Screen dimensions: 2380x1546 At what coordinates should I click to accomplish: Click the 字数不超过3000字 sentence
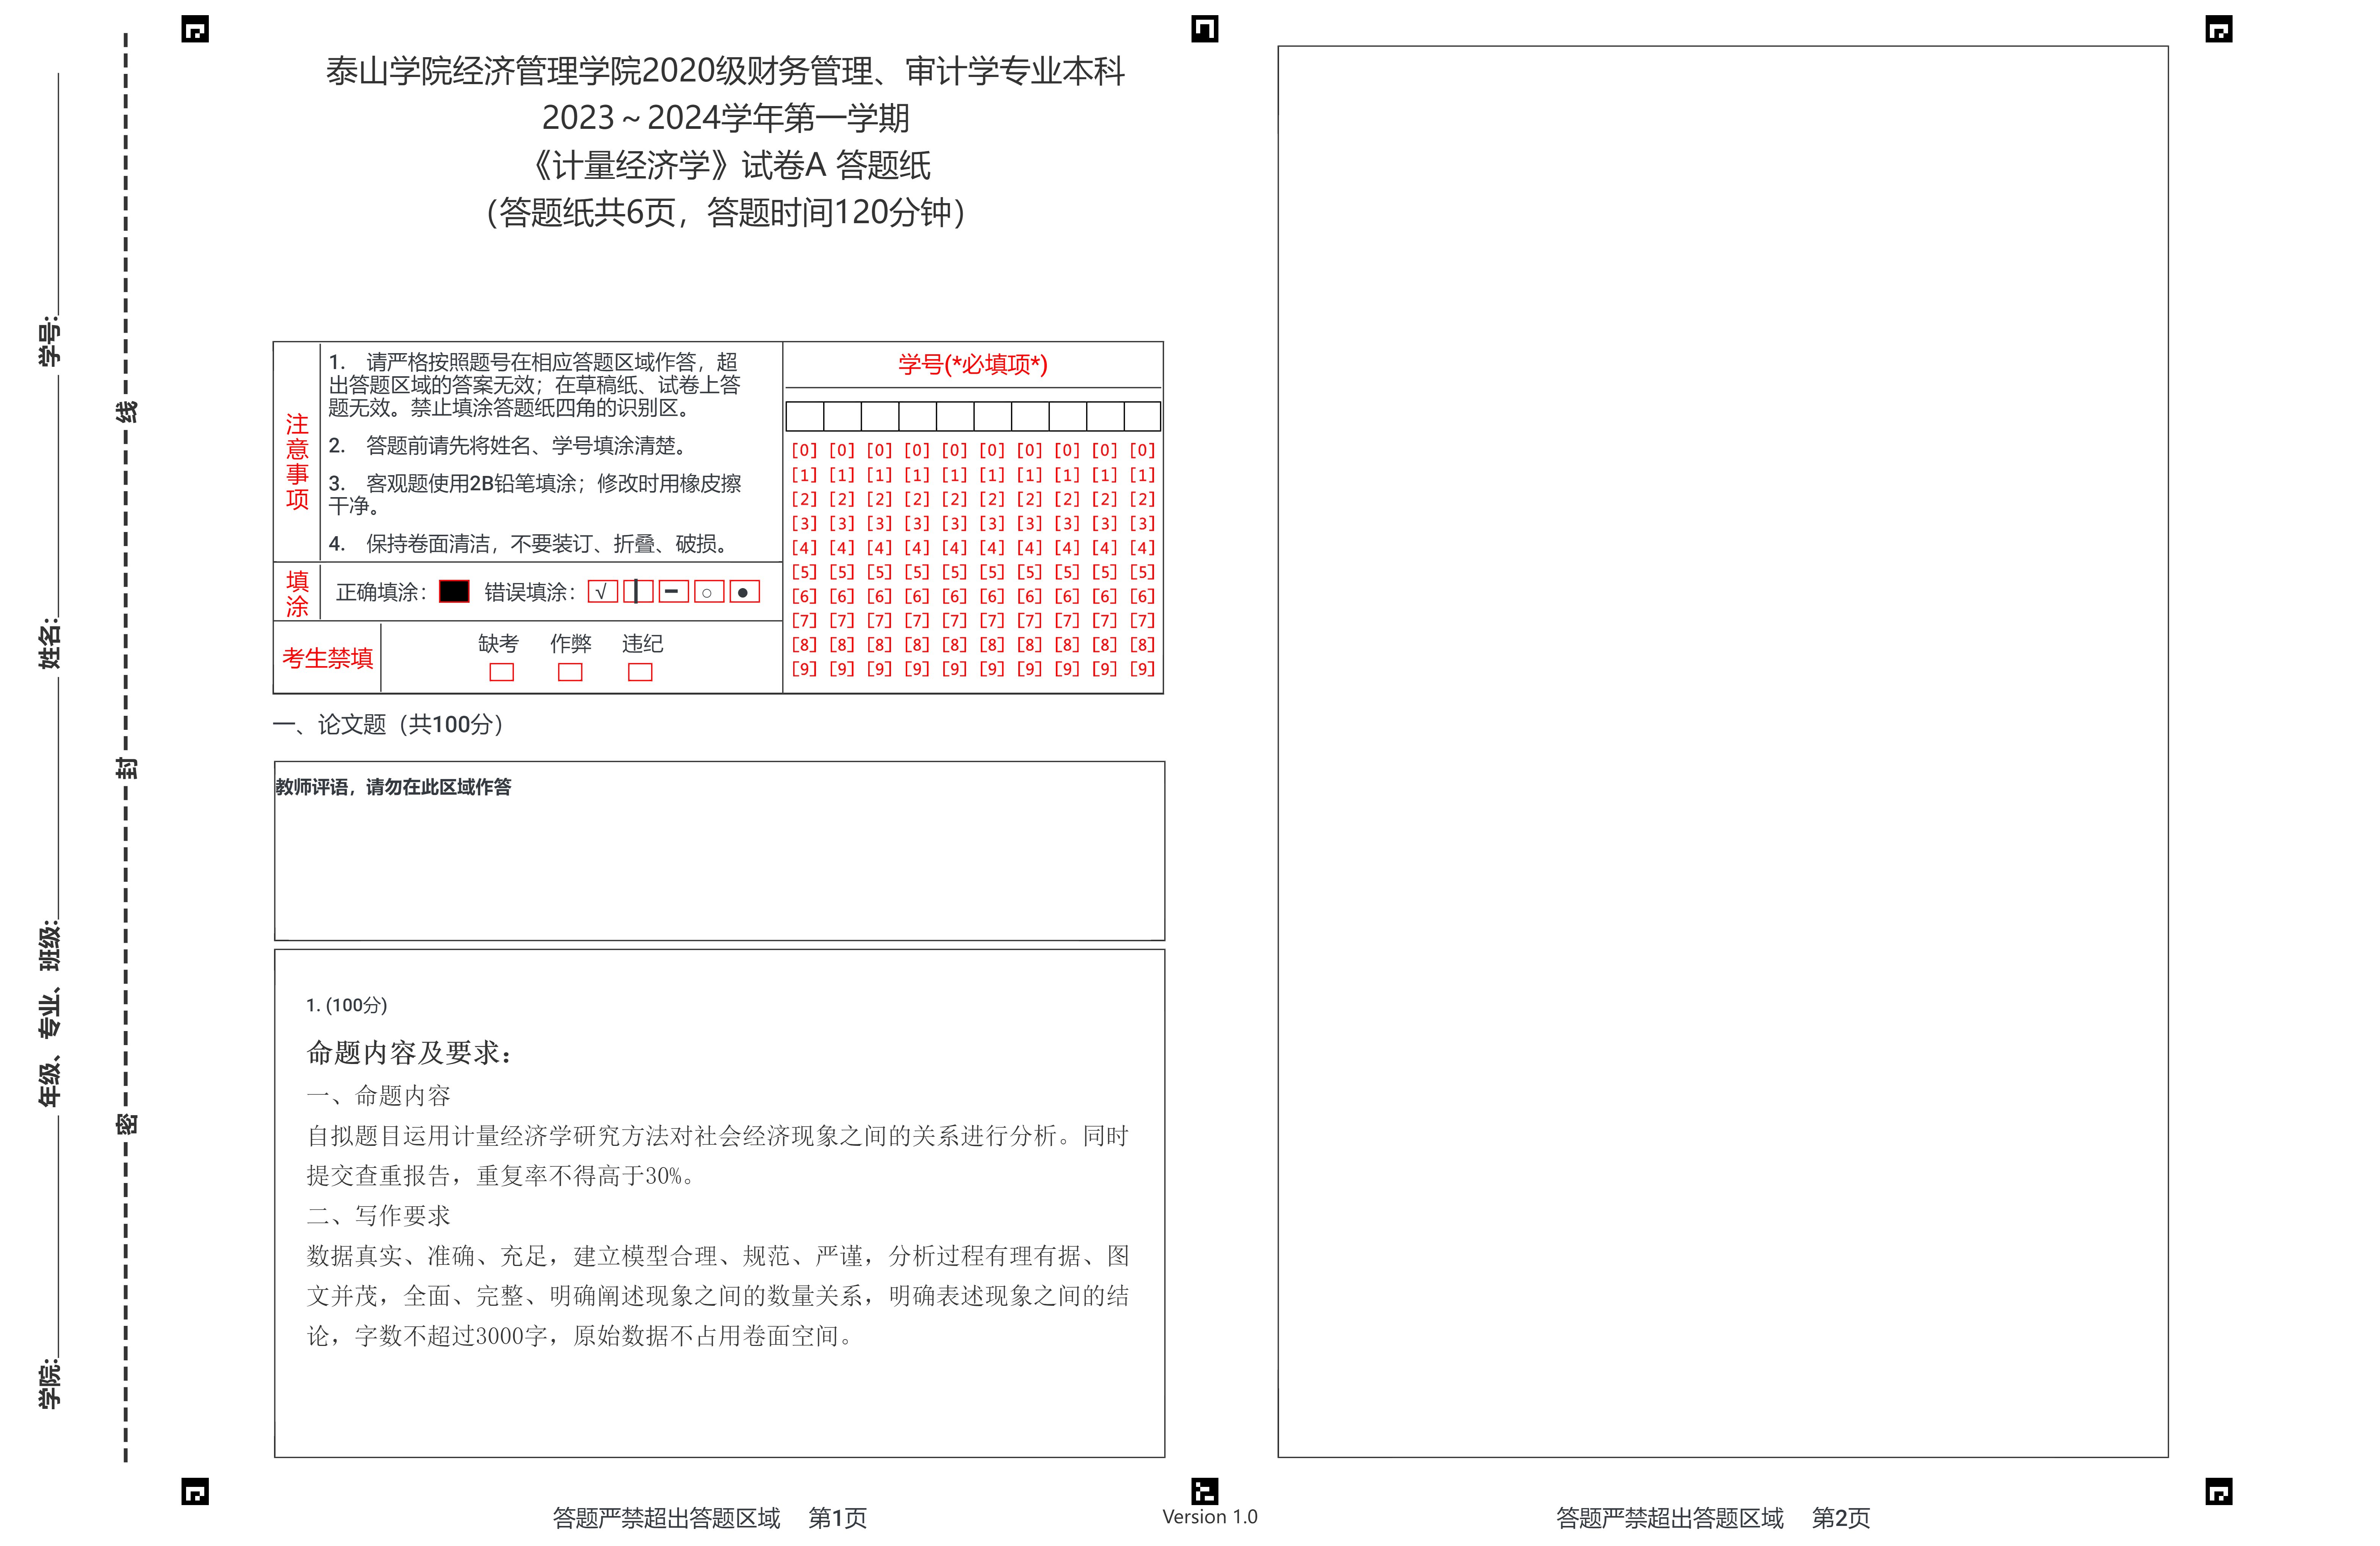pyautogui.click(x=451, y=1336)
